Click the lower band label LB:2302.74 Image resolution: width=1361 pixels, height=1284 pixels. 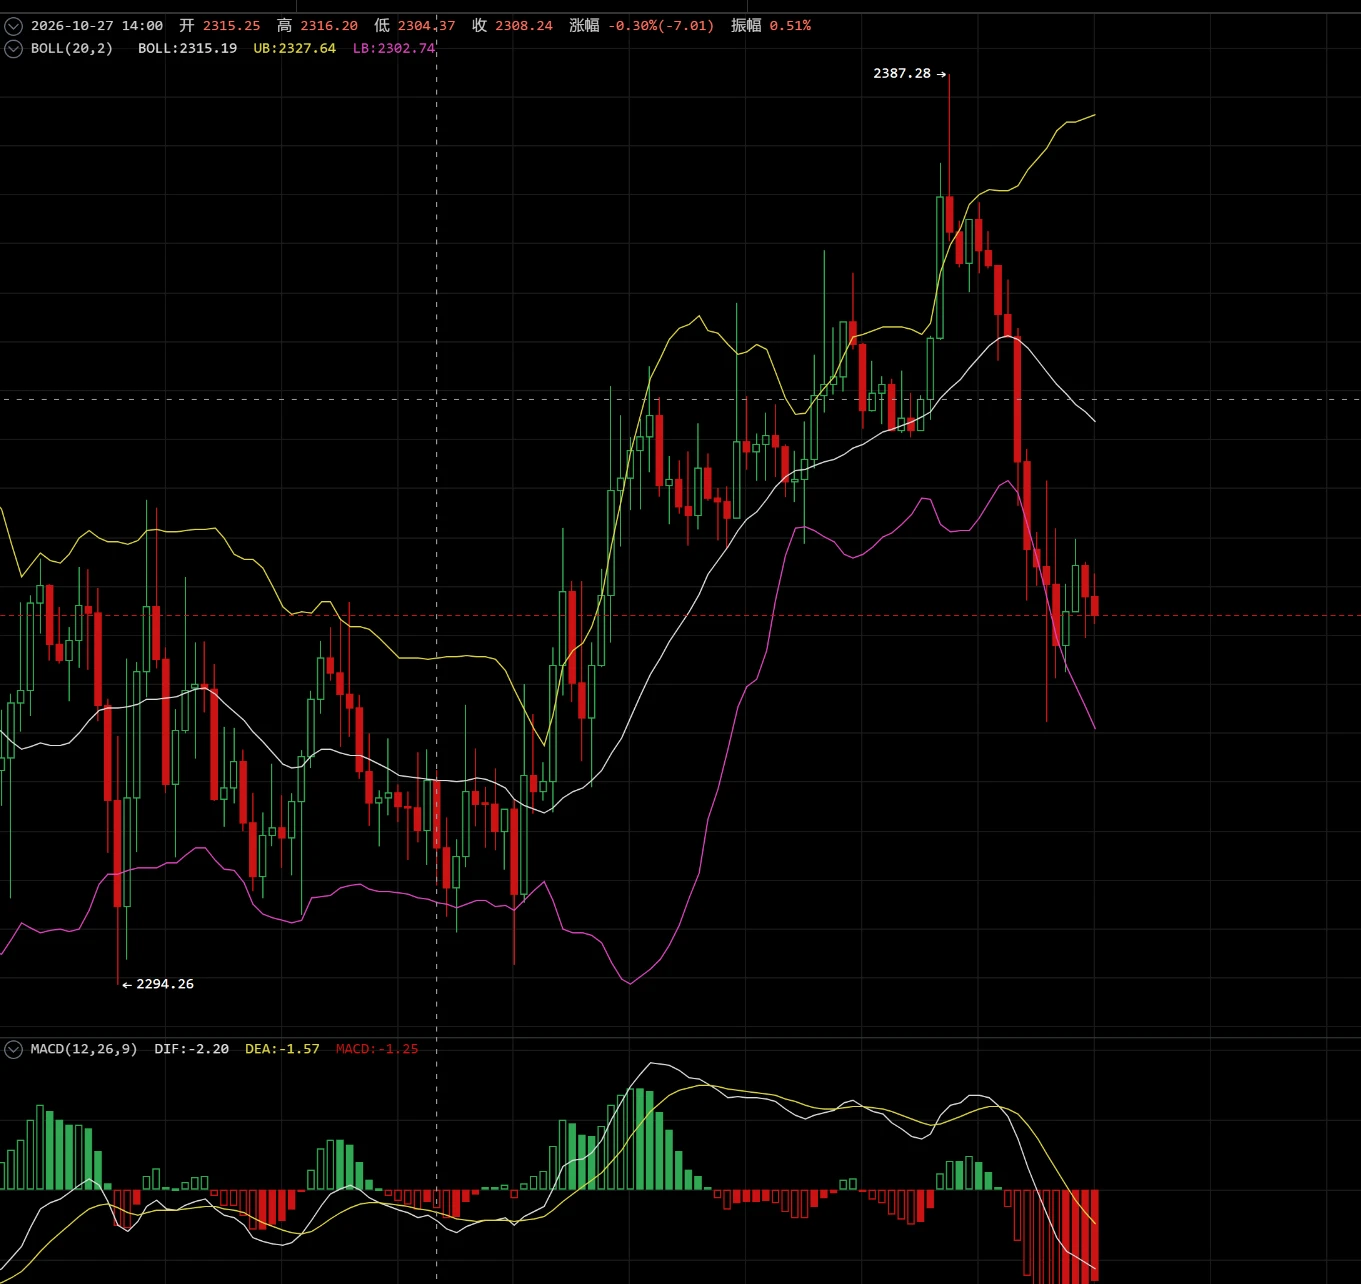click(394, 48)
